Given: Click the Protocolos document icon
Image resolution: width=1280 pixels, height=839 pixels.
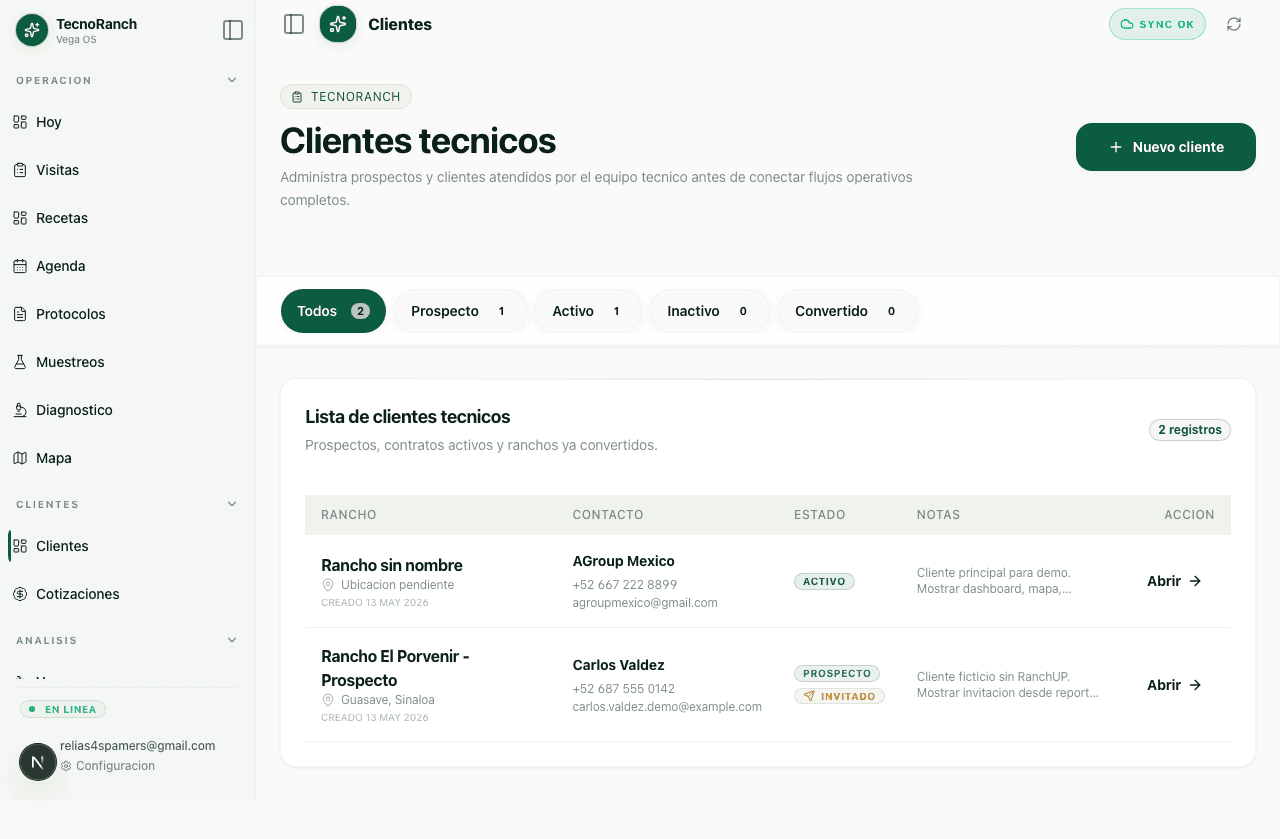Looking at the screenshot, I should (20, 314).
